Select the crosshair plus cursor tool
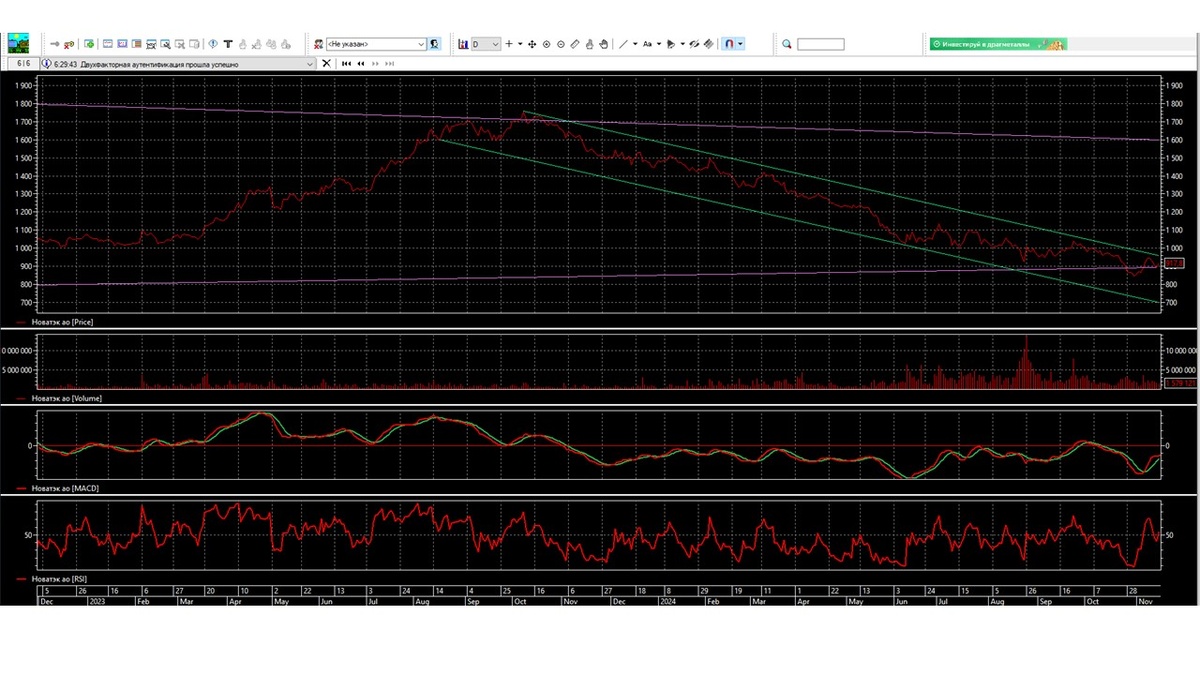 pos(509,44)
